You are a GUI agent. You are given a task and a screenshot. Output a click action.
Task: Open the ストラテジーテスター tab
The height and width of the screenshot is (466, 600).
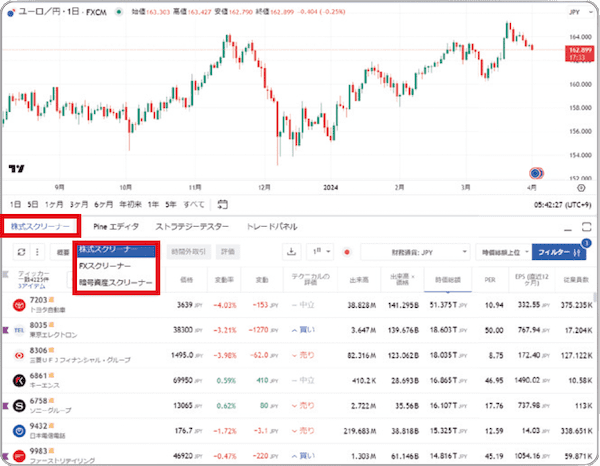click(x=192, y=226)
